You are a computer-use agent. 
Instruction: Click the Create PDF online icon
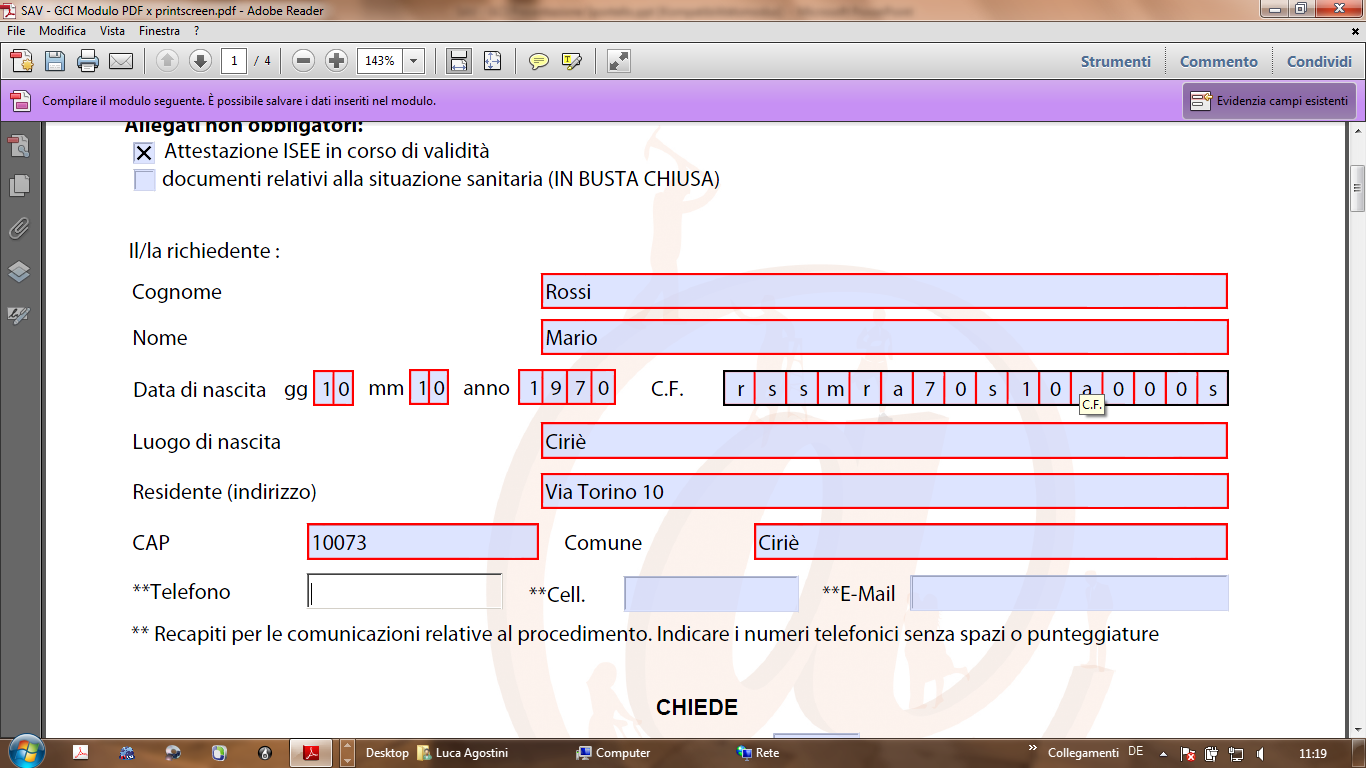pyautogui.click(x=22, y=61)
